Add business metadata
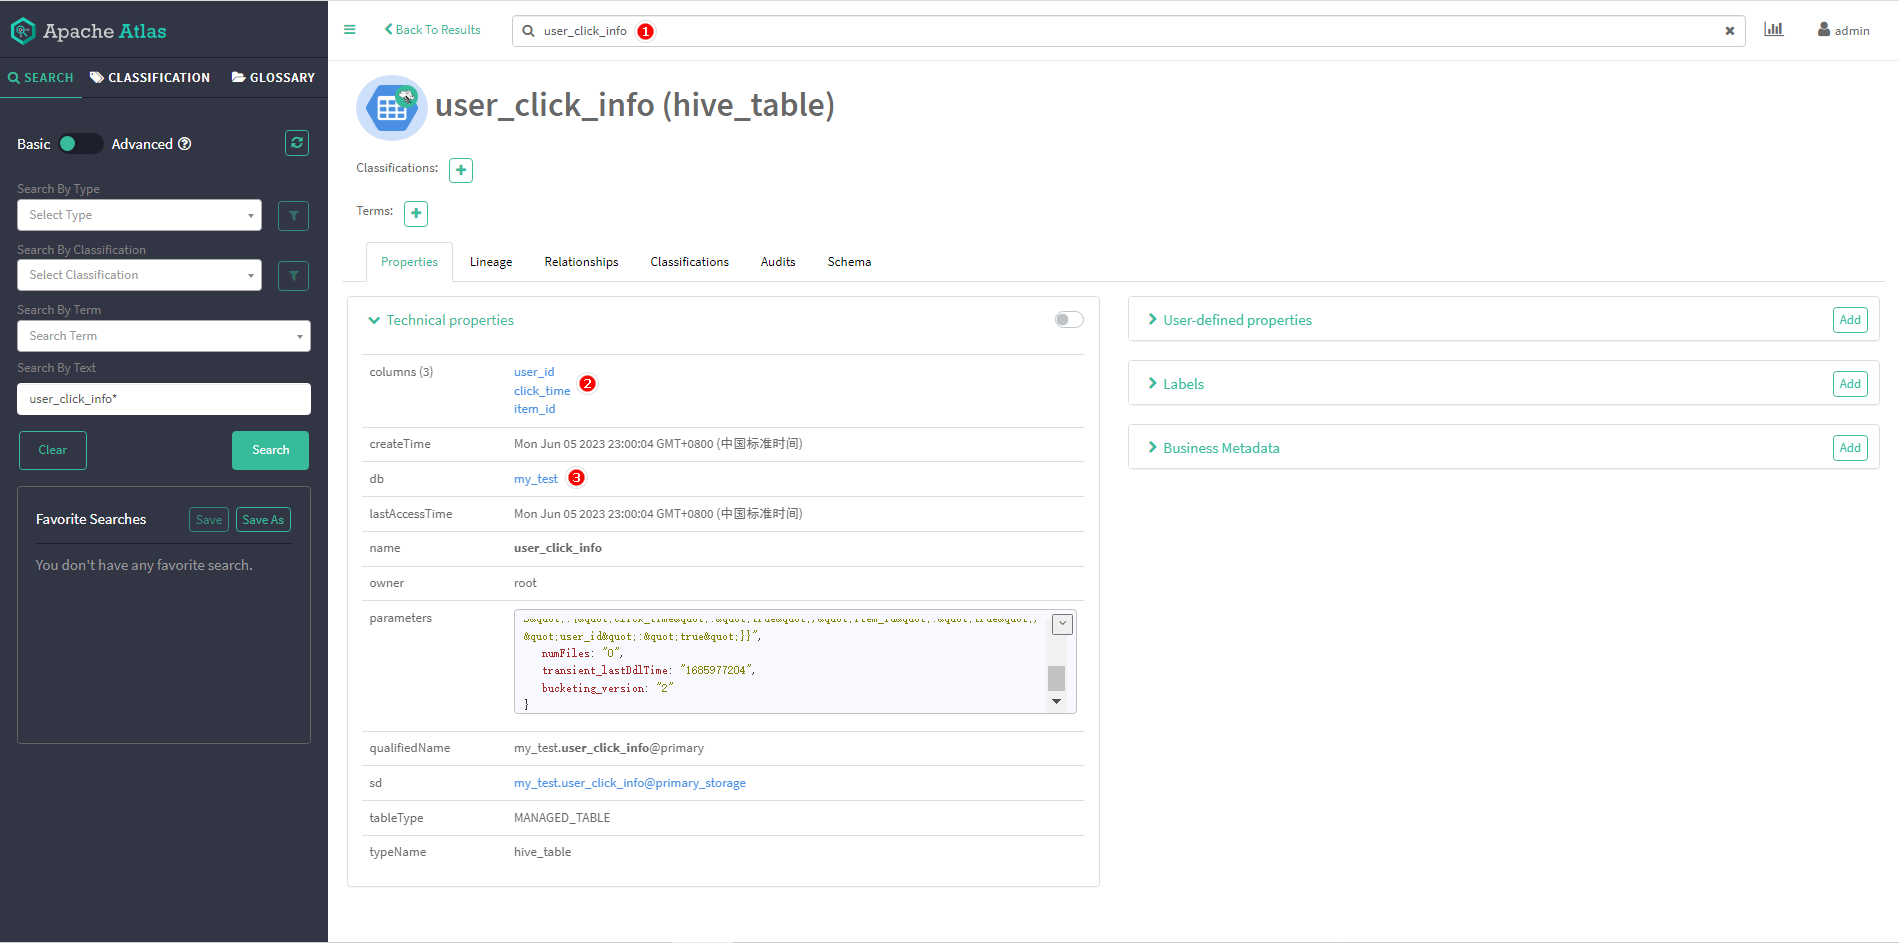The image size is (1899, 943). point(1850,448)
